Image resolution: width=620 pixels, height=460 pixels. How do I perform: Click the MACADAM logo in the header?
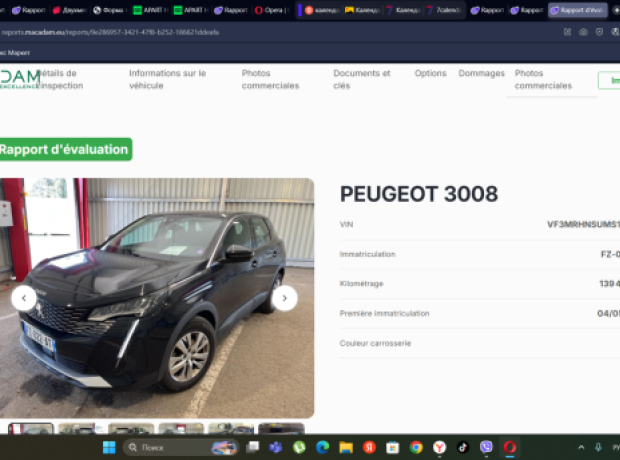(x=20, y=79)
